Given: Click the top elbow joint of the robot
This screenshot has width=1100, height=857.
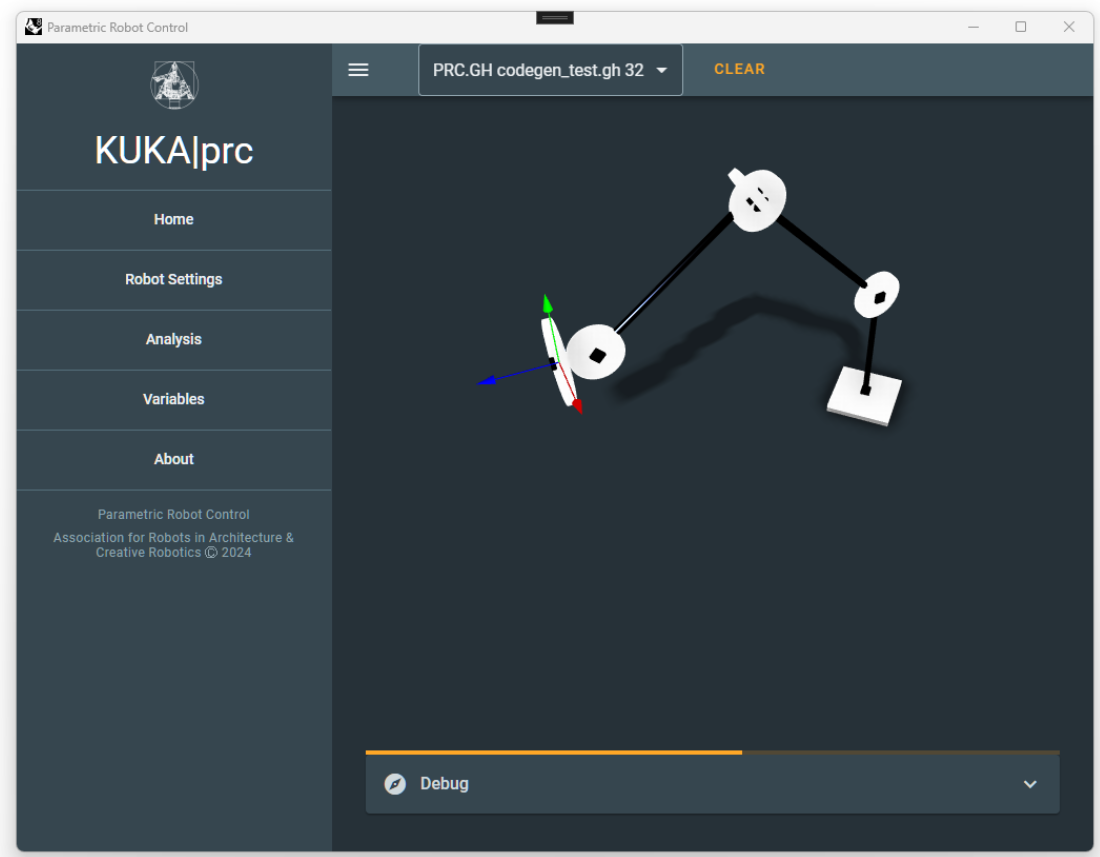Looking at the screenshot, I should (757, 201).
